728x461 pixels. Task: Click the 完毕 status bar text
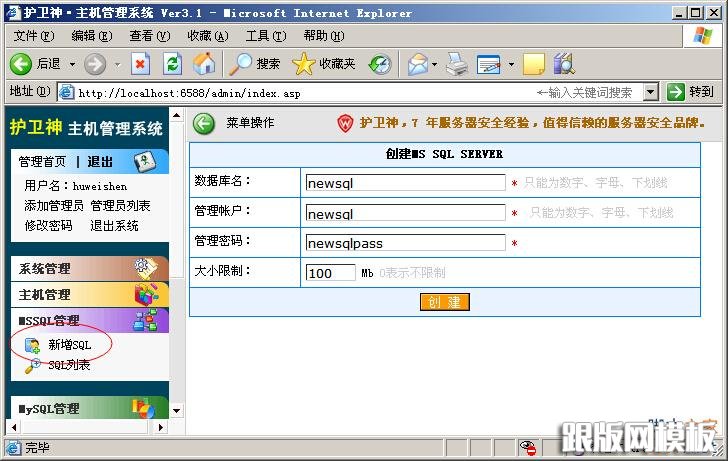(37, 448)
